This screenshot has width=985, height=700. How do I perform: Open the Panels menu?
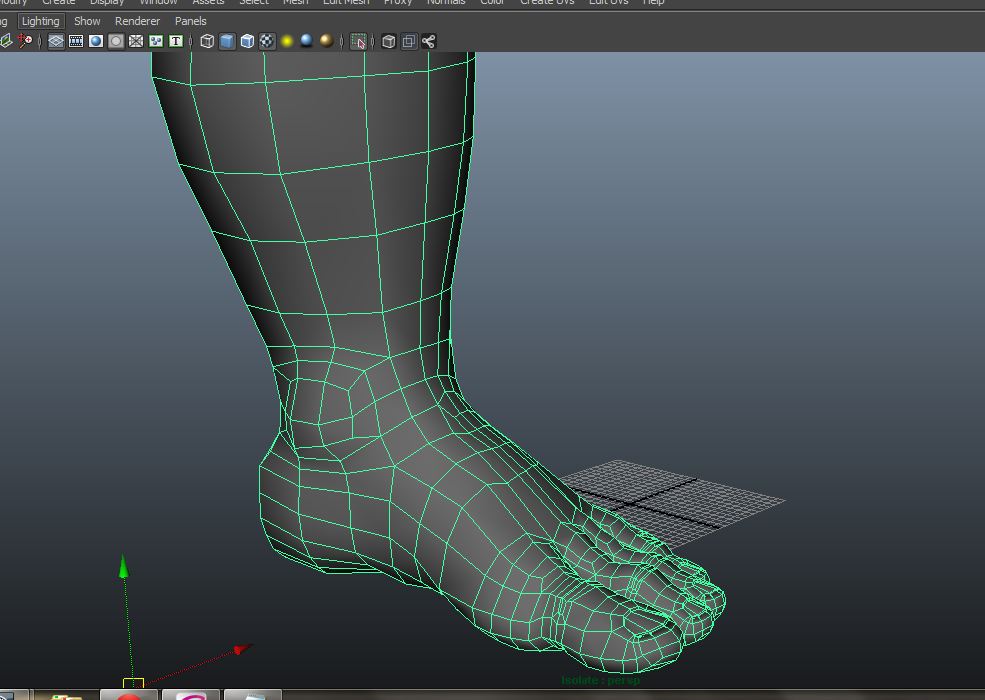[190, 21]
